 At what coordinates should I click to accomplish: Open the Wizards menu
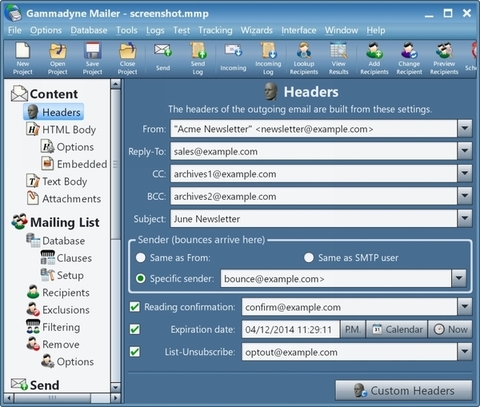coord(257,30)
